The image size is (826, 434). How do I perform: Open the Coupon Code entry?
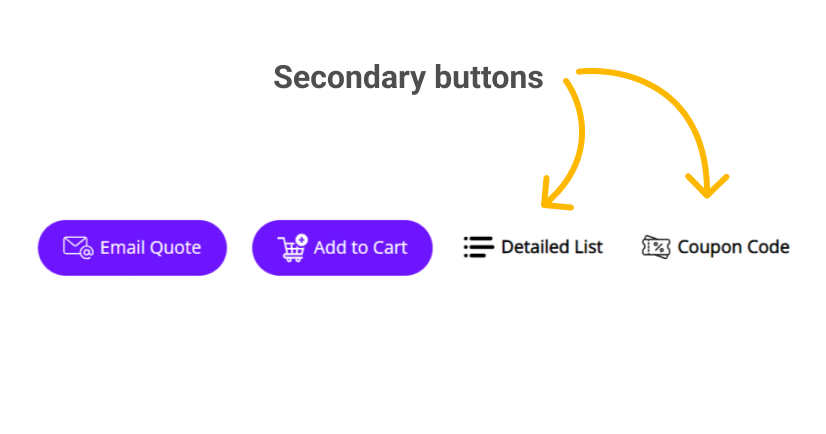[715, 247]
